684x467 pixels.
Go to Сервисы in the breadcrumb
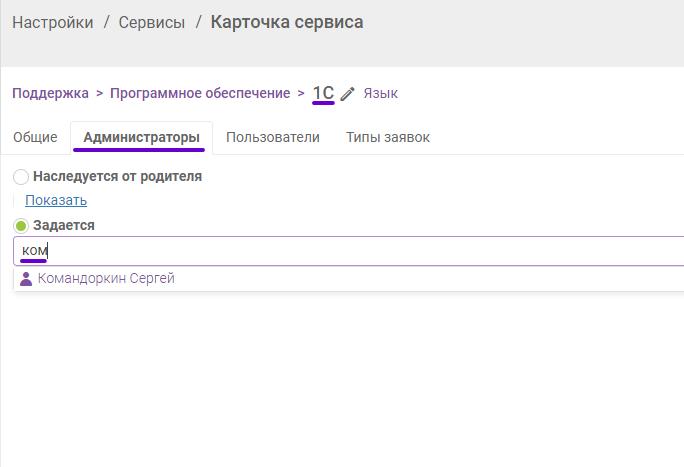click(152, 22)
